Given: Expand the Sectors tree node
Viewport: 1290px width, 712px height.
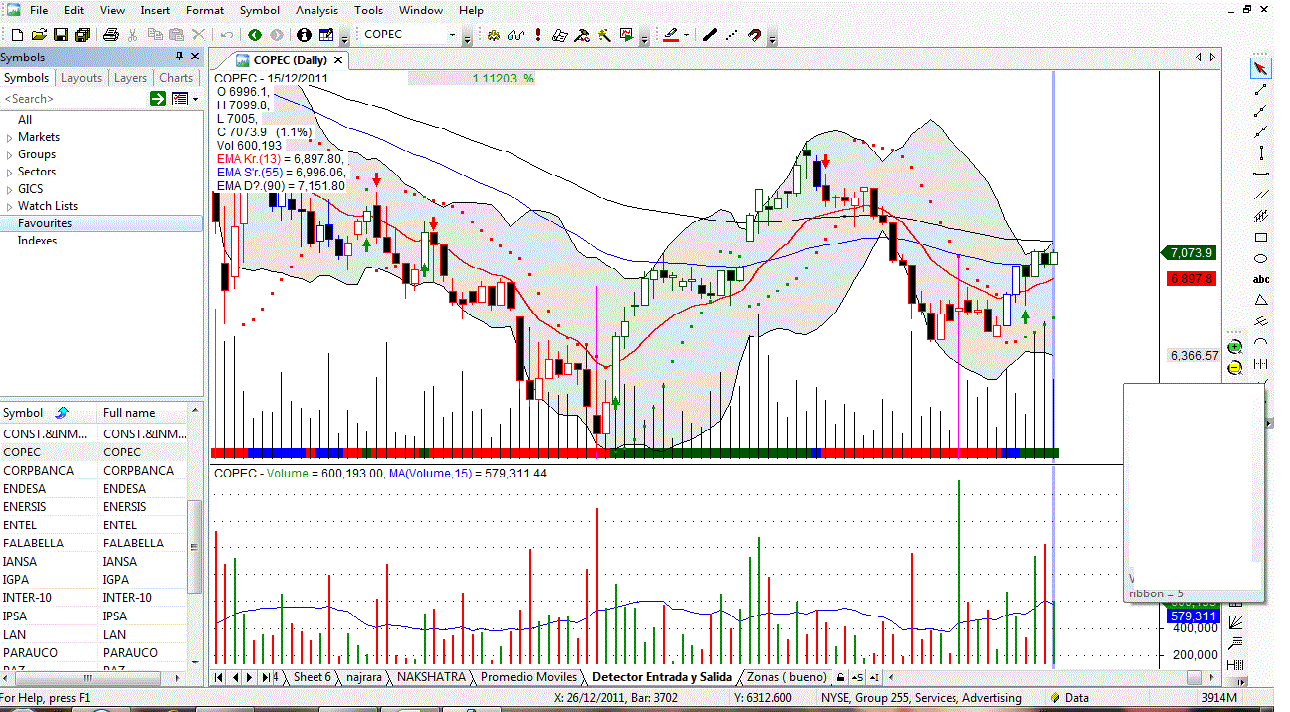Looking at the screenshot, I should pyautogui.click(x=10, y=172).
